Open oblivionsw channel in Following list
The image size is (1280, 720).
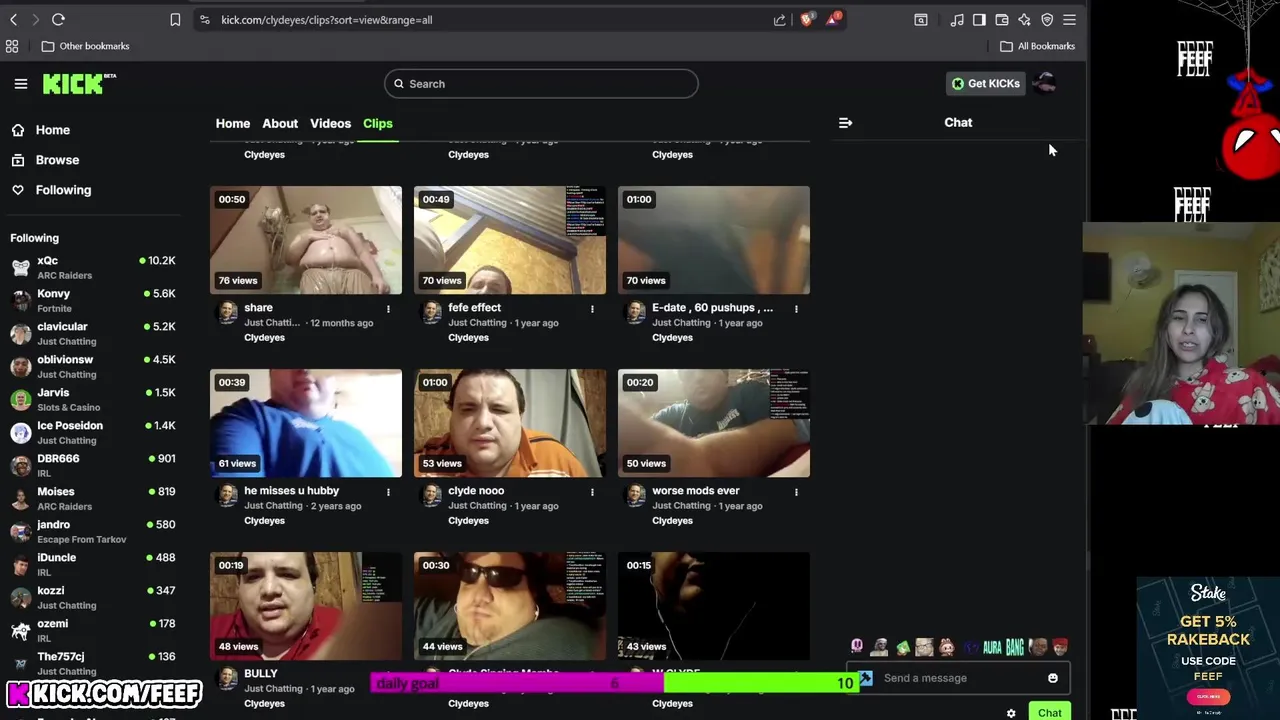tap(93, 366)
